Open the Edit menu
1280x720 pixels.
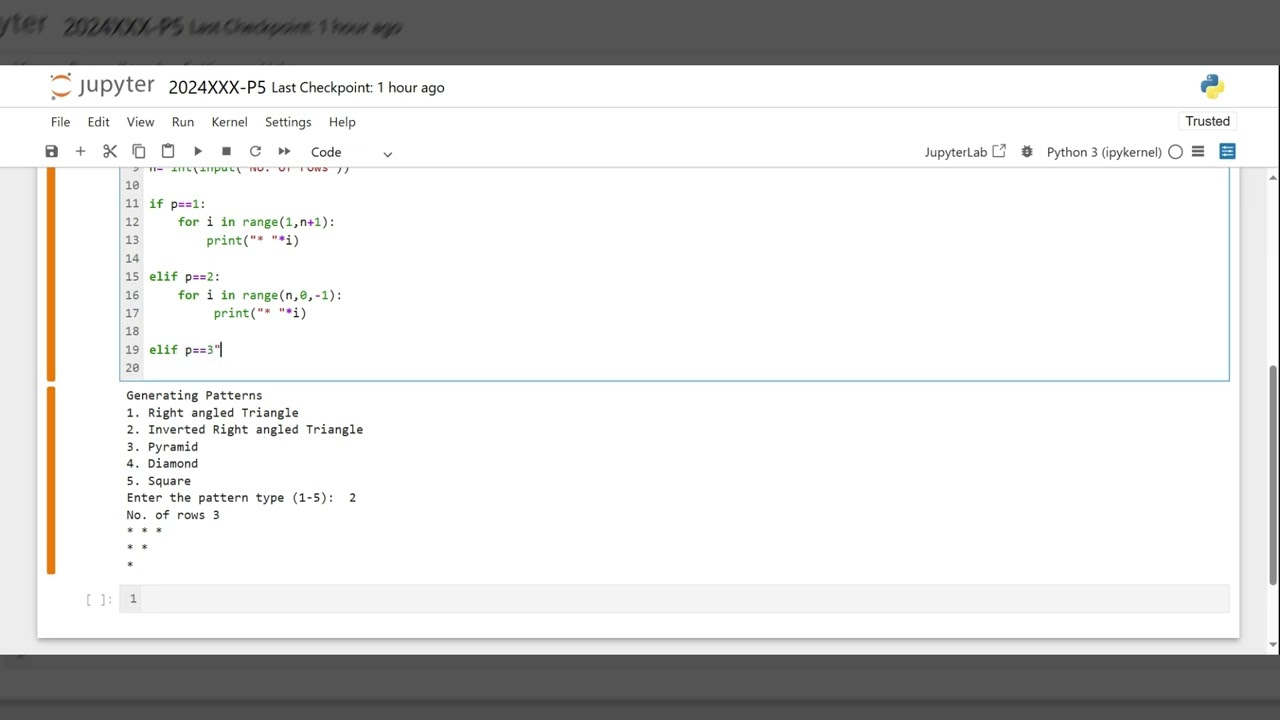tap(98, 122)
